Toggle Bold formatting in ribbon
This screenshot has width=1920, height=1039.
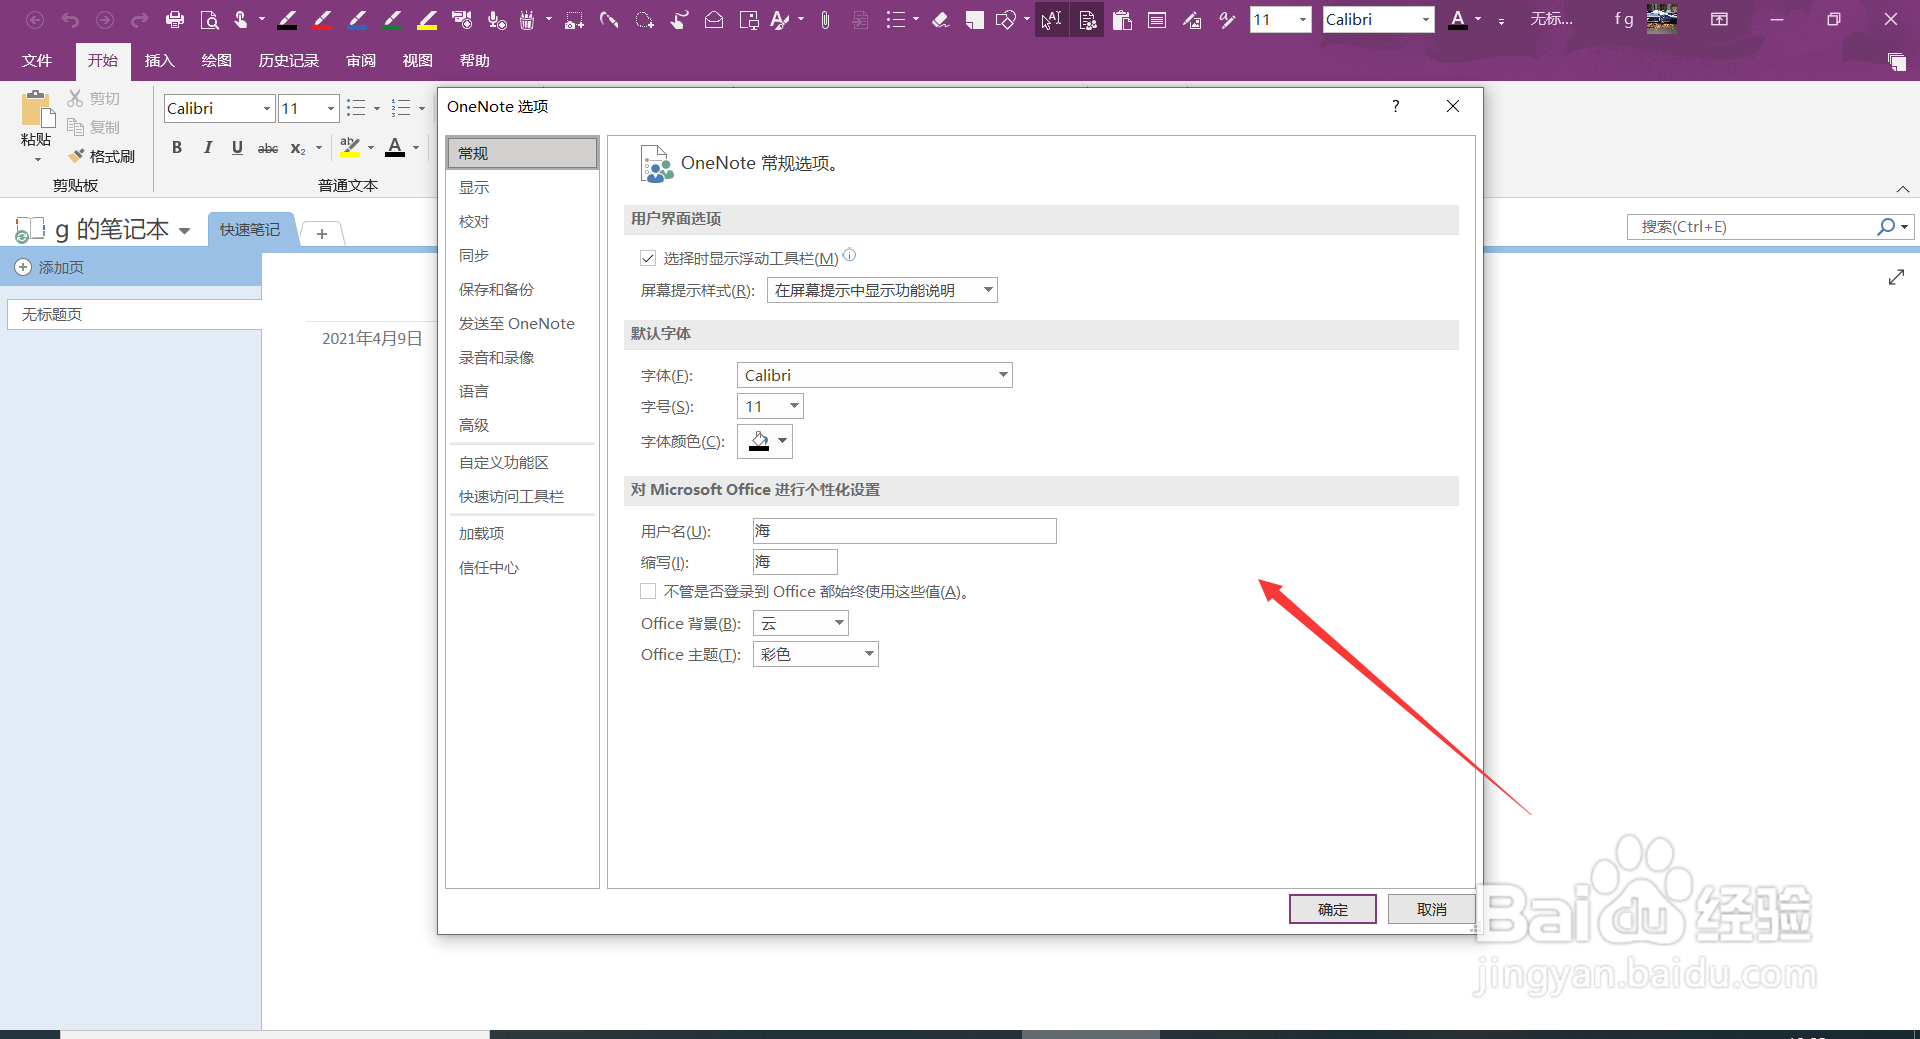[177, 148]
